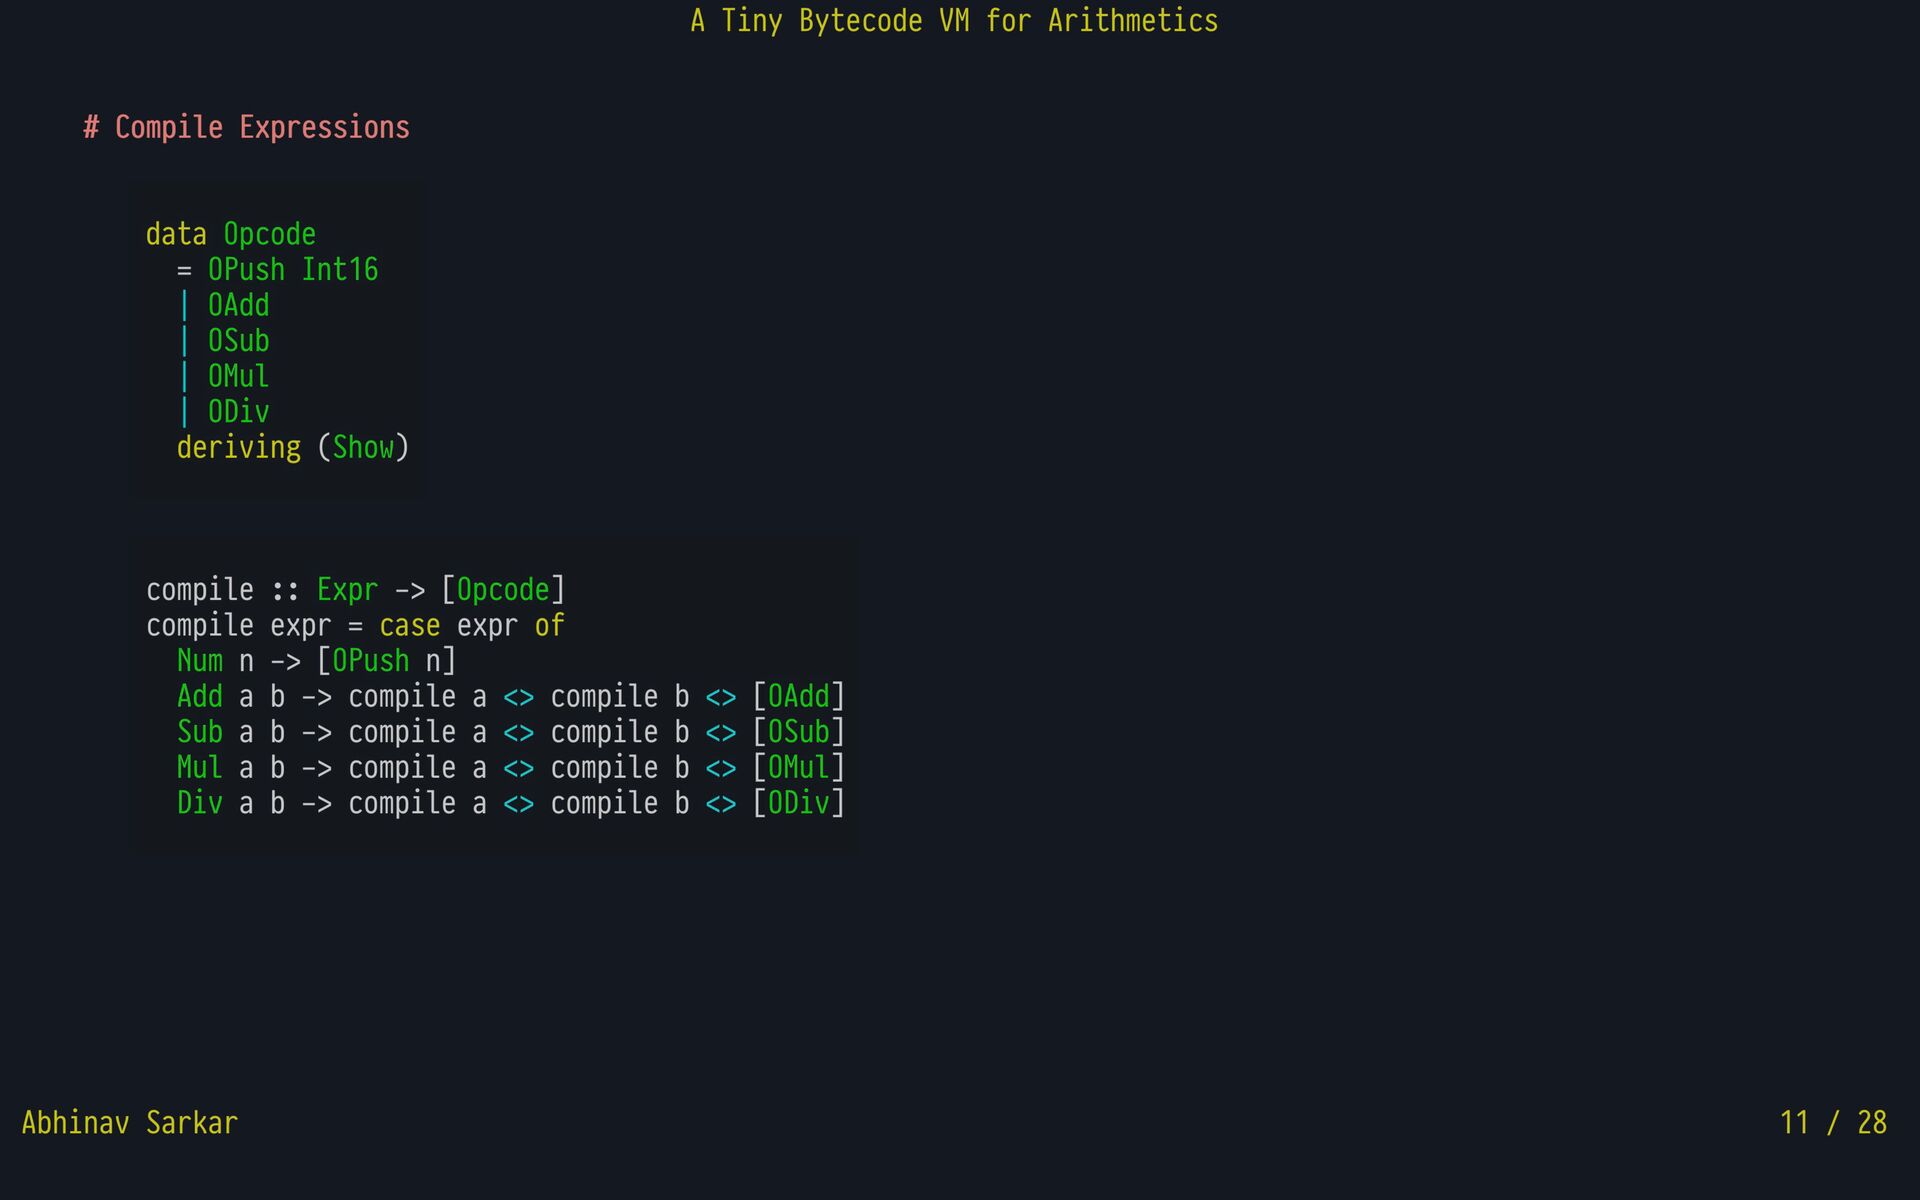Image resolution: width=1920 pixels, height=1200 pixels.
Task: Click the 'Num' pattern in compile function
Action: pyautogui.click(x=200, y=661)
